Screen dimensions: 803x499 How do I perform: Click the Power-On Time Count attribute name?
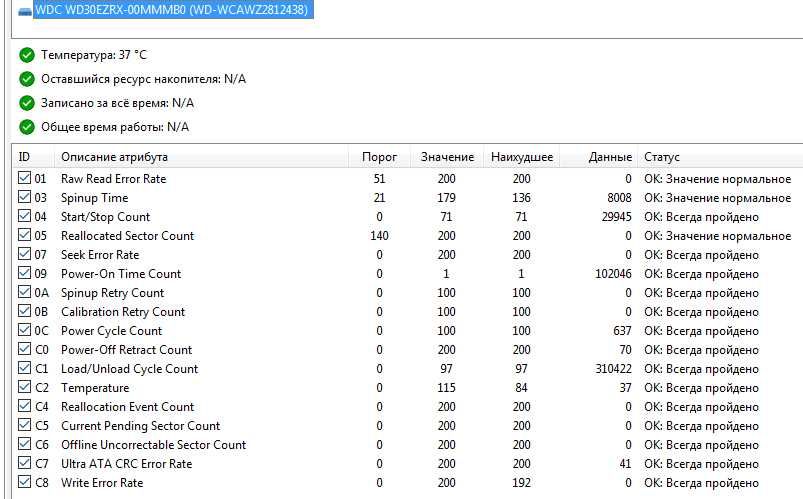pos(121,274)
